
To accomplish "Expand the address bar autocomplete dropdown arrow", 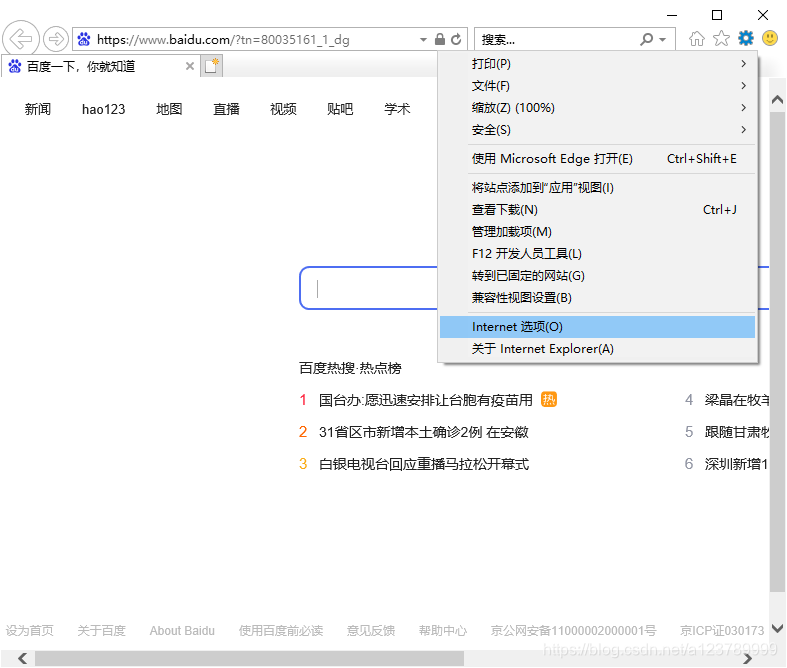I will tap(424, 40).
